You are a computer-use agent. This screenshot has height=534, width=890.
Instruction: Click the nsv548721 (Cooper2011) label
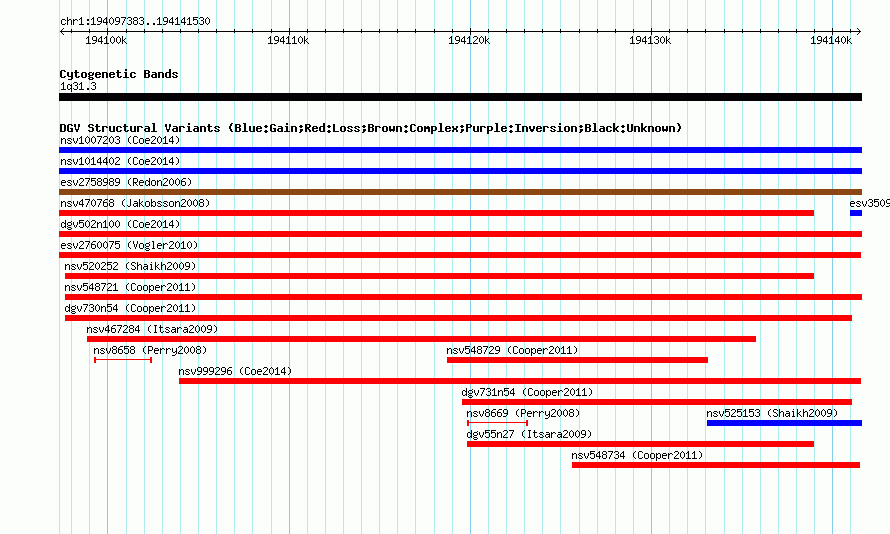point(130,287)
